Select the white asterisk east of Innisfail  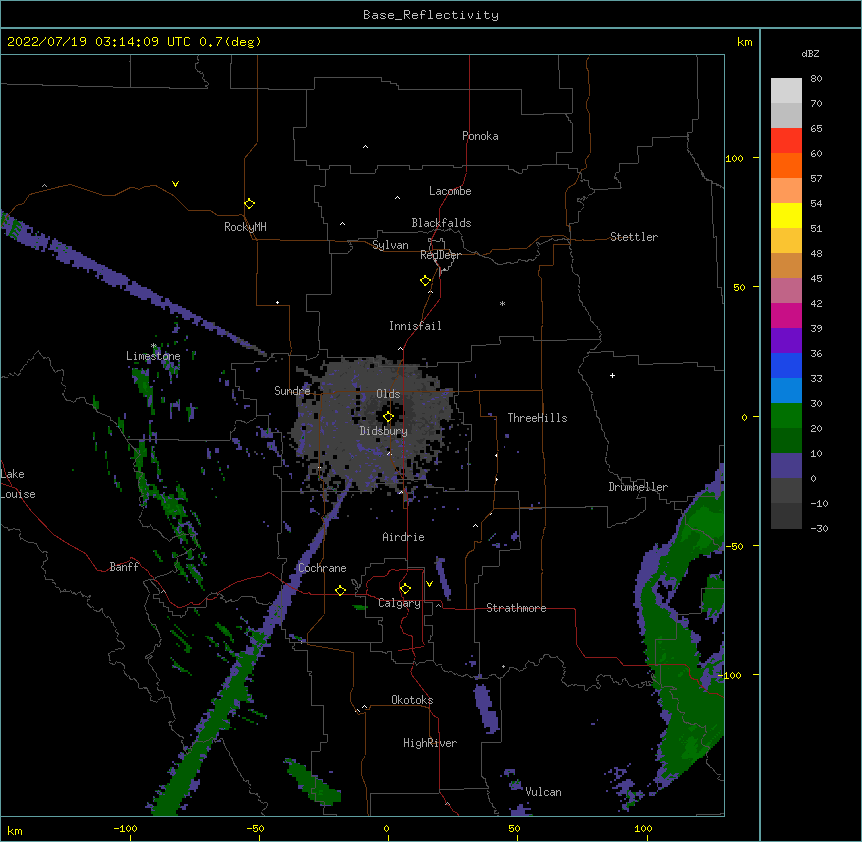[x=502, y=303]
